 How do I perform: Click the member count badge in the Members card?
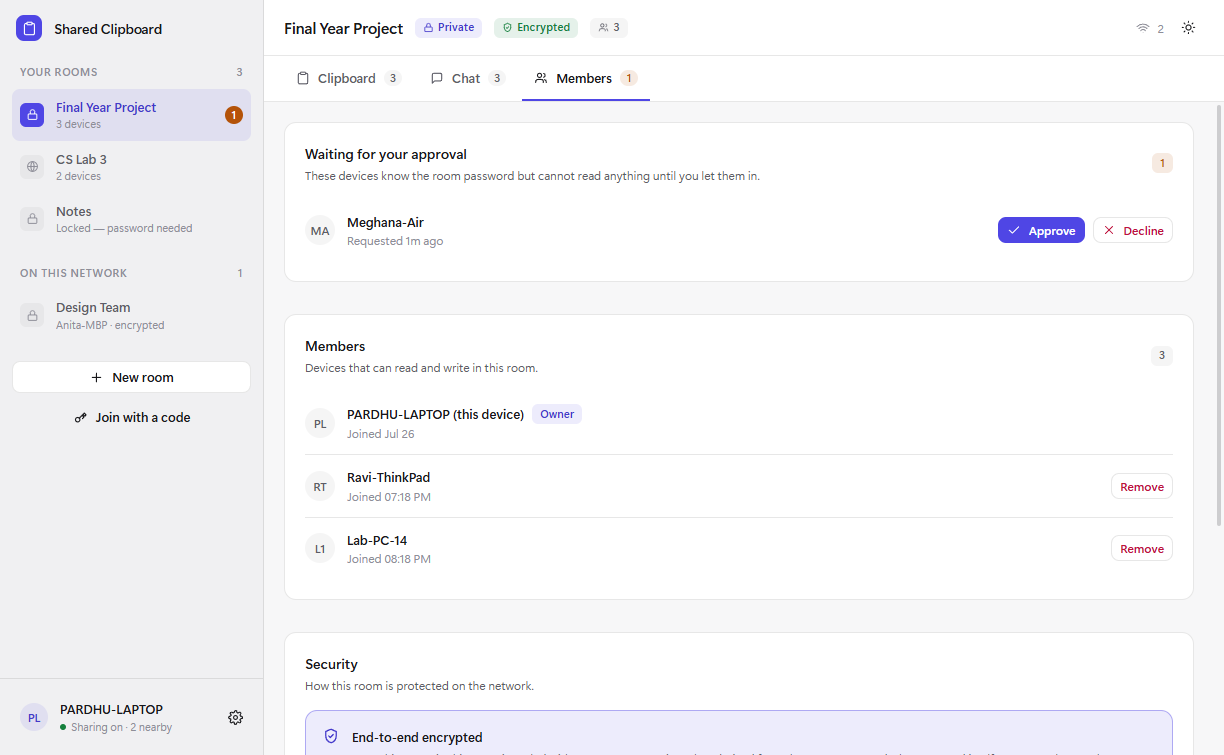click(1162, 355)
